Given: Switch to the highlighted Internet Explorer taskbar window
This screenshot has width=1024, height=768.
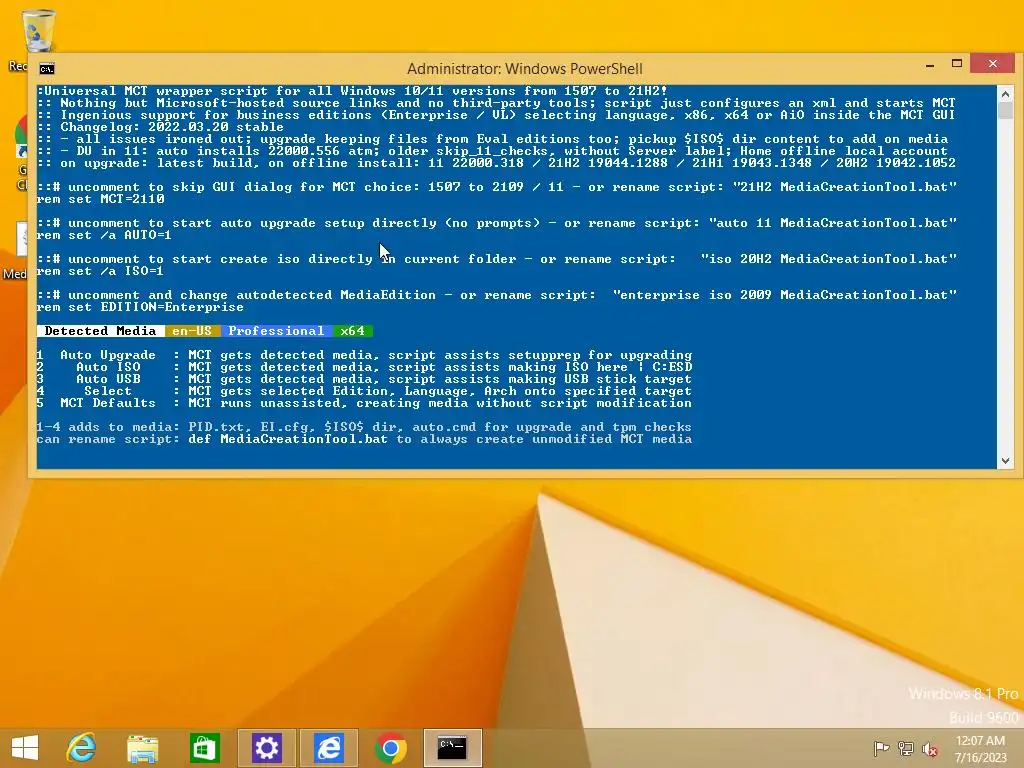Looking at the screenshot, I should click(x=328, y=748).
